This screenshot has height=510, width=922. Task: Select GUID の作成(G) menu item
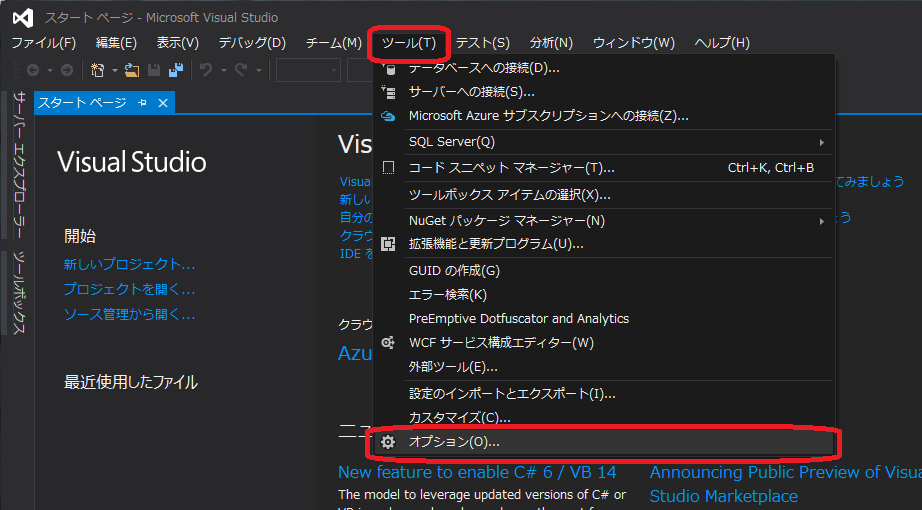tap(604, 271)
